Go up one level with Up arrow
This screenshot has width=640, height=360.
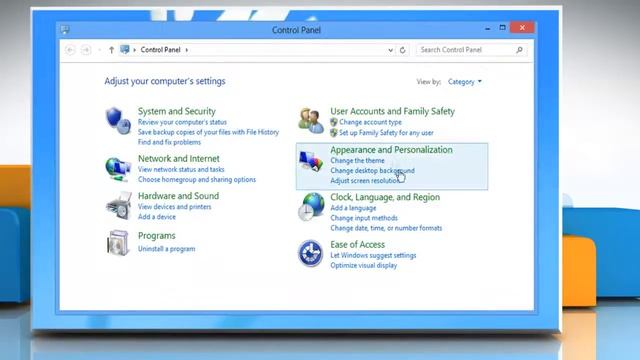111,50
